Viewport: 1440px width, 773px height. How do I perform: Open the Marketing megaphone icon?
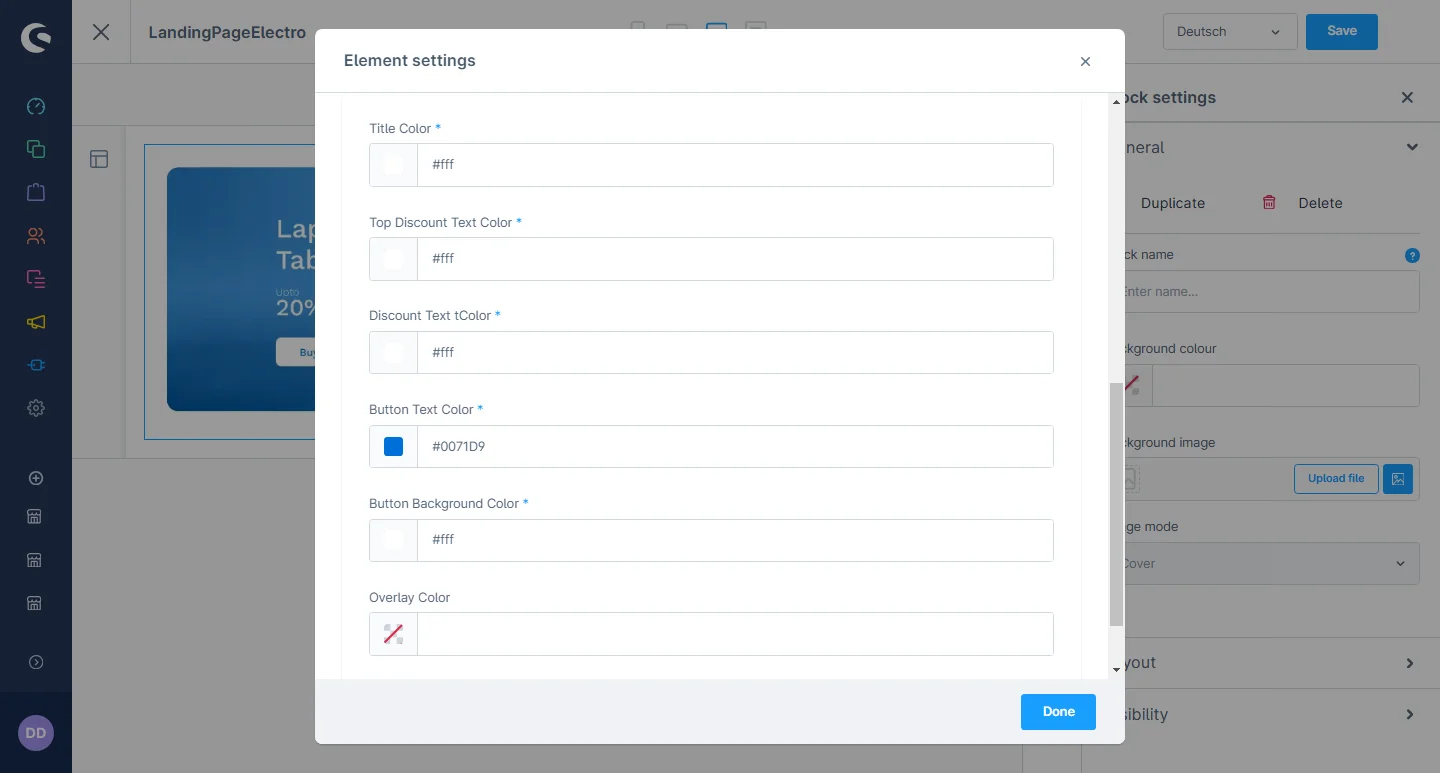36,322
